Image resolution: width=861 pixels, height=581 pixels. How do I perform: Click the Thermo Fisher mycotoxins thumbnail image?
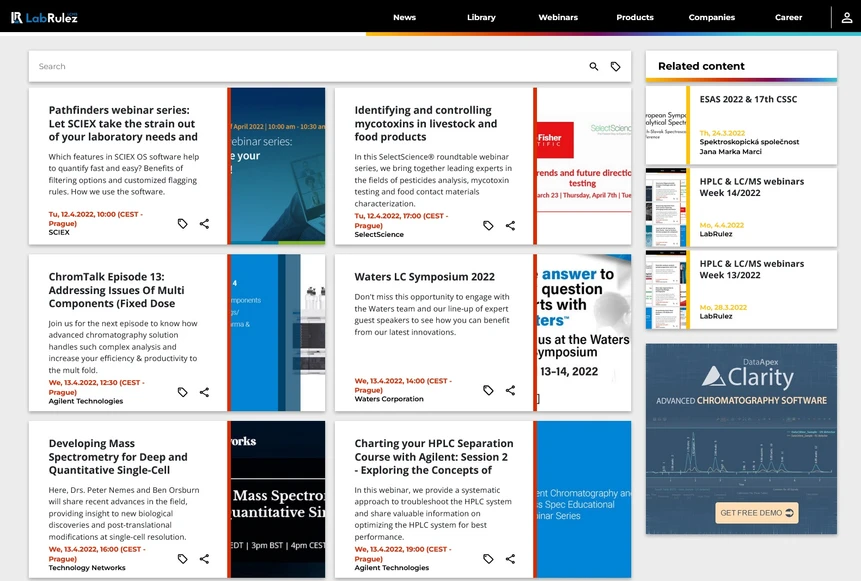pos(584,166)
